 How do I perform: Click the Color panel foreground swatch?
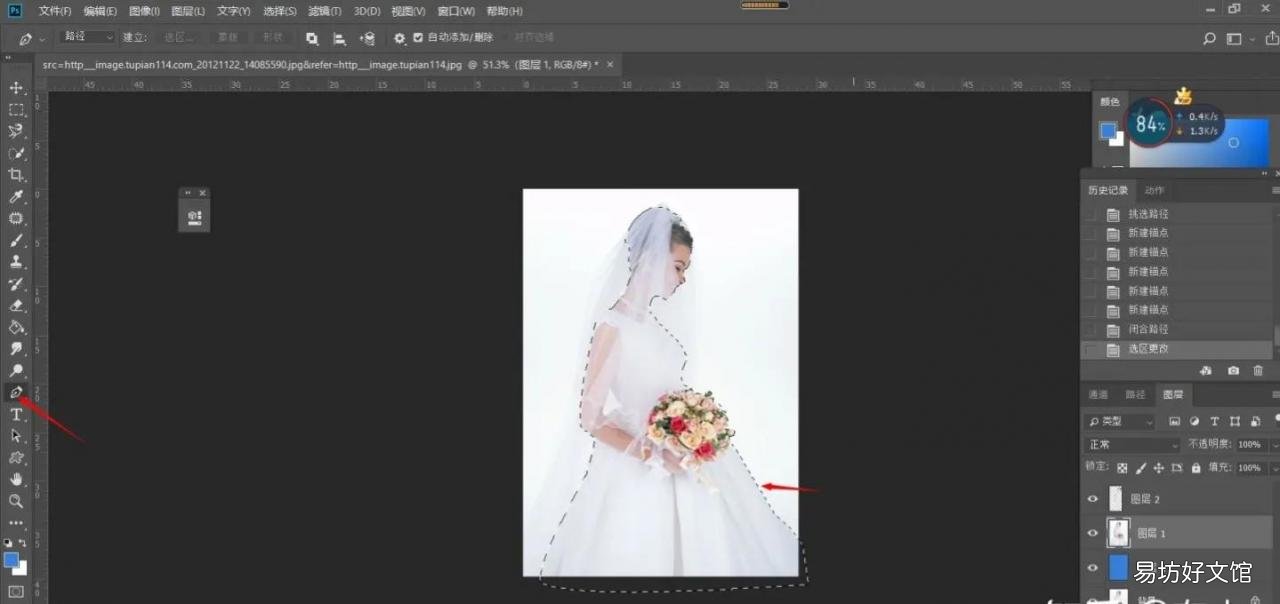tap(1107, 130)
